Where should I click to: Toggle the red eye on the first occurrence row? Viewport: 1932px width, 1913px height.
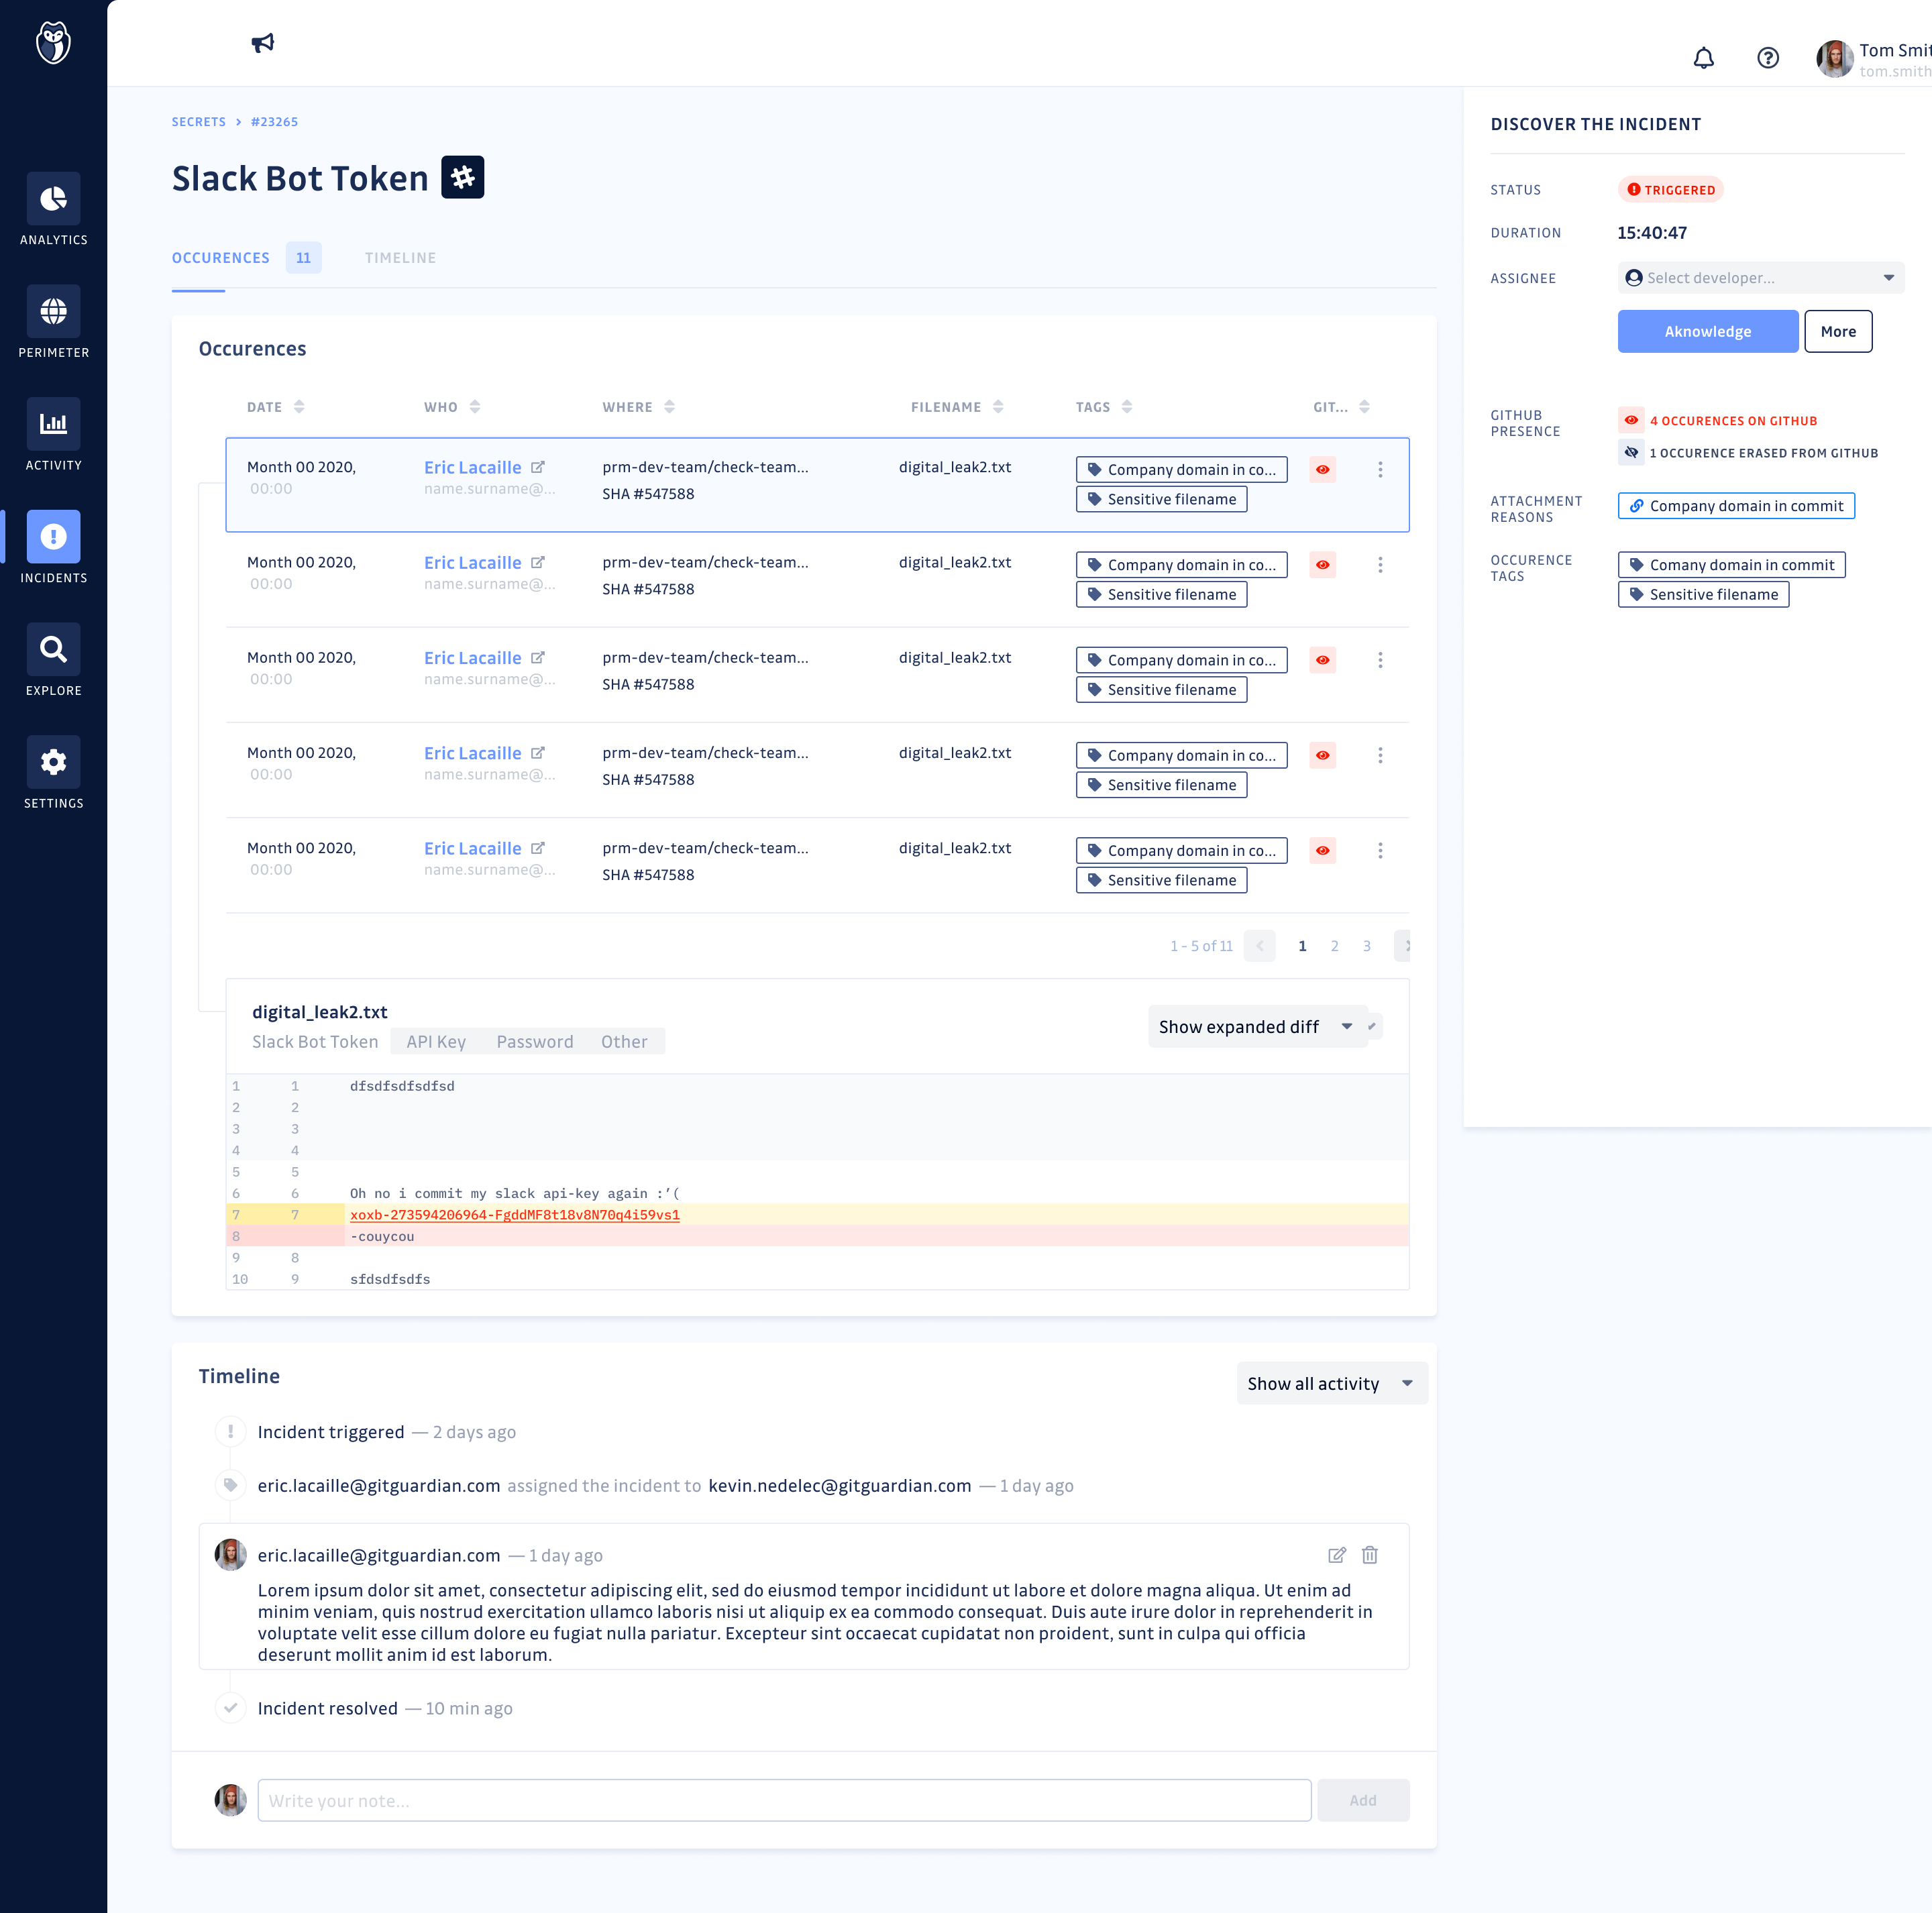[1322, 468]
